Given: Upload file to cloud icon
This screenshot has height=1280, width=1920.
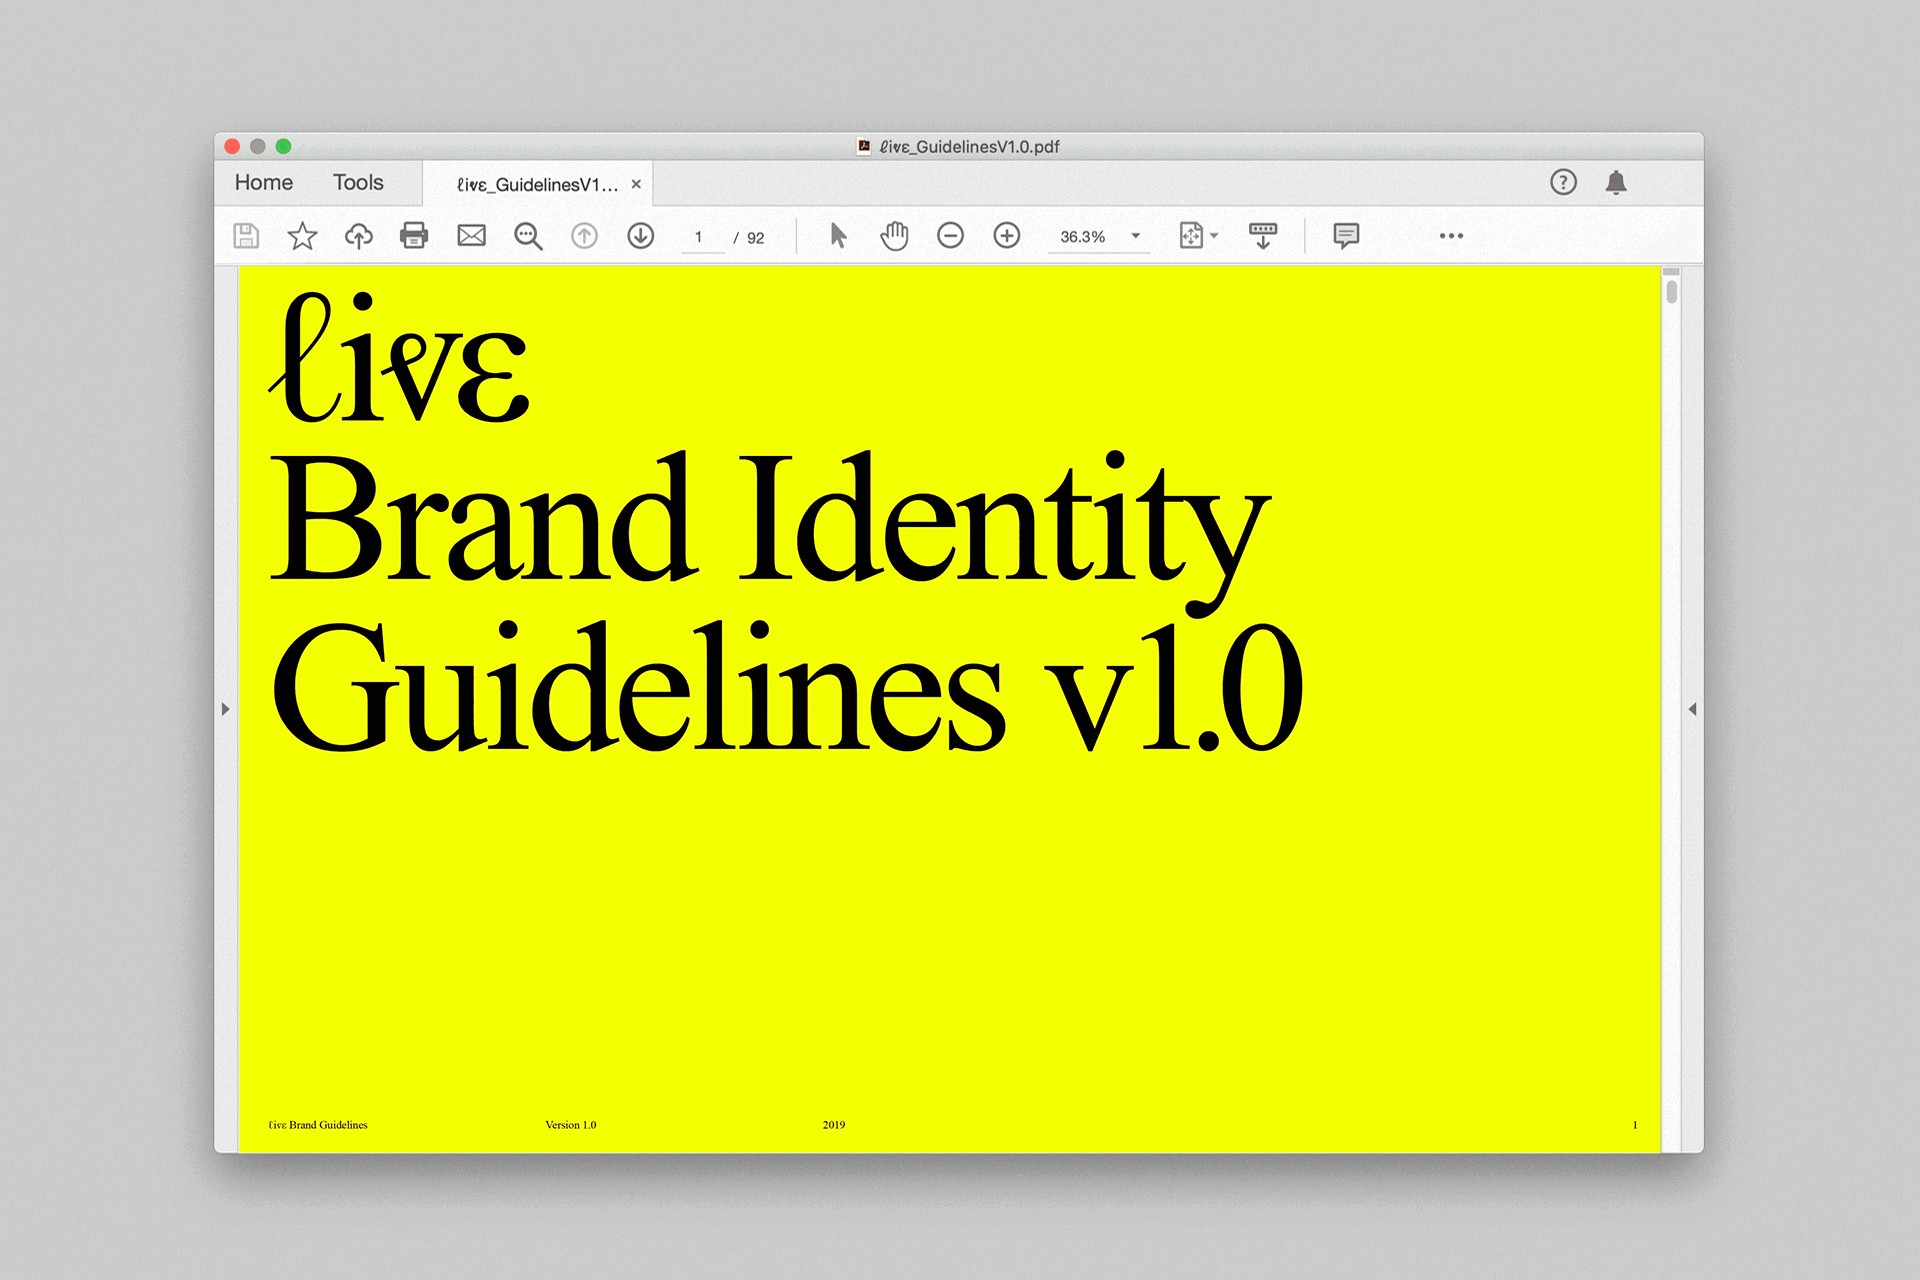Looking at the screenshot, I should [358, 236].
